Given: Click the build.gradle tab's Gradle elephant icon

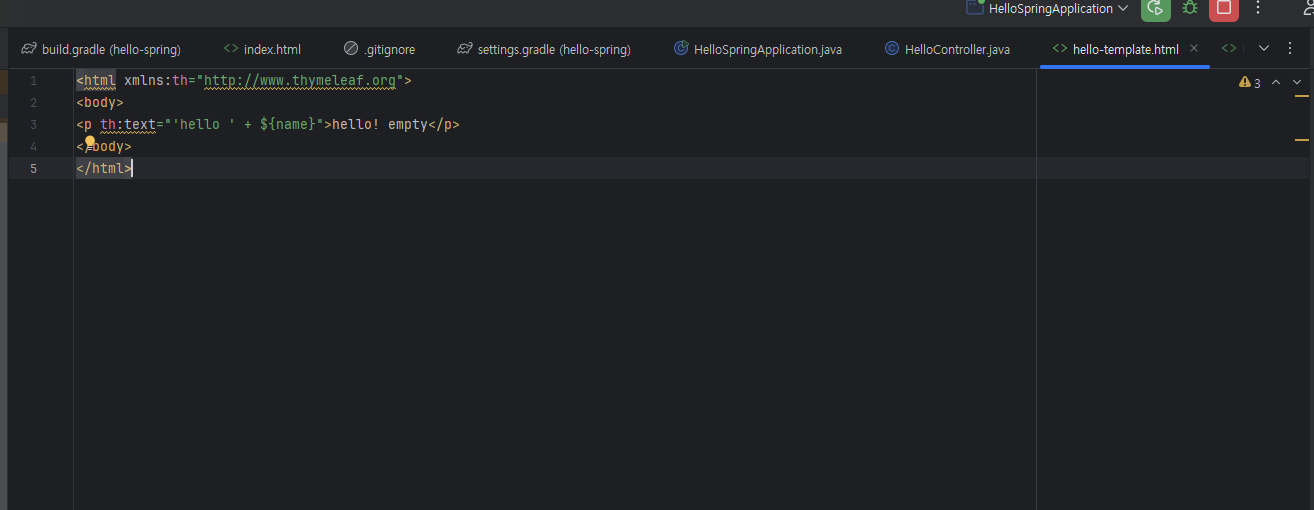Looking at the screenshot, I should point(29,49).
